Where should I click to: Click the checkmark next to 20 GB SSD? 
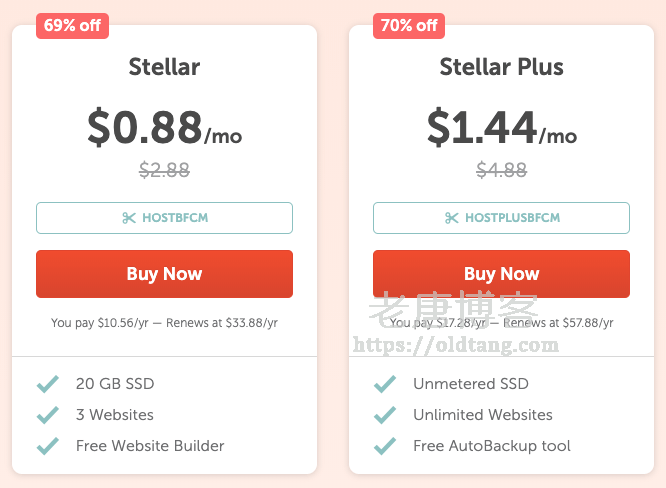47,384
